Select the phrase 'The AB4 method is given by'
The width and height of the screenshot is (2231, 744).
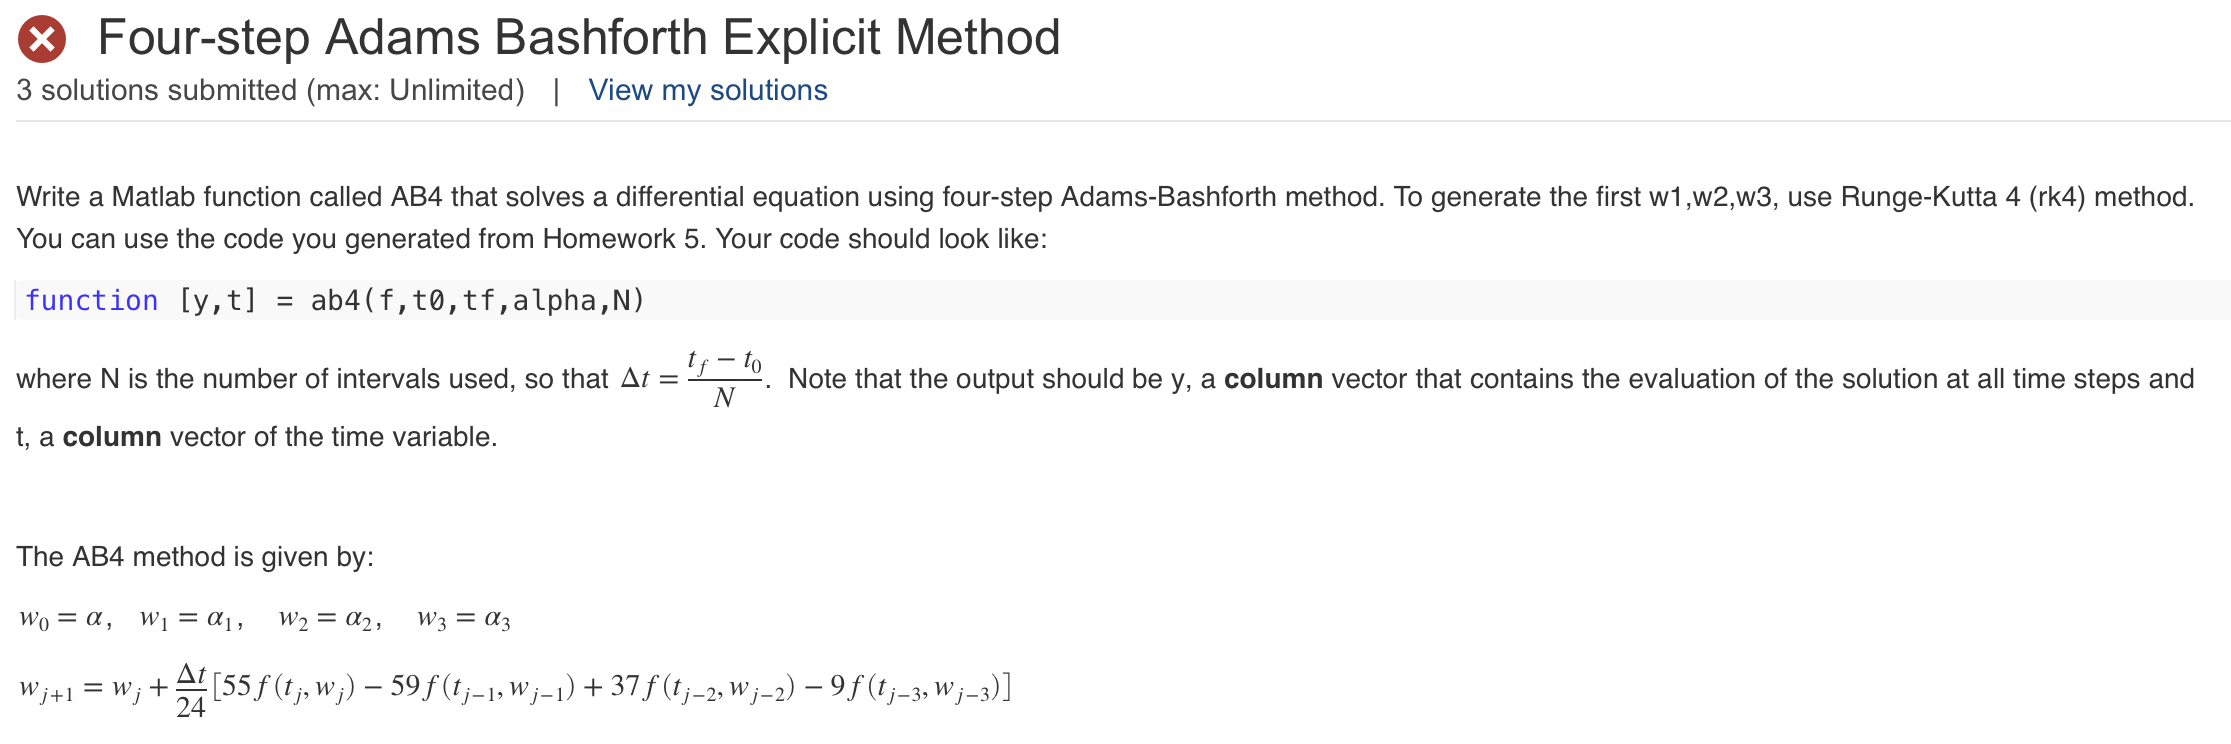tap(195, 556)
